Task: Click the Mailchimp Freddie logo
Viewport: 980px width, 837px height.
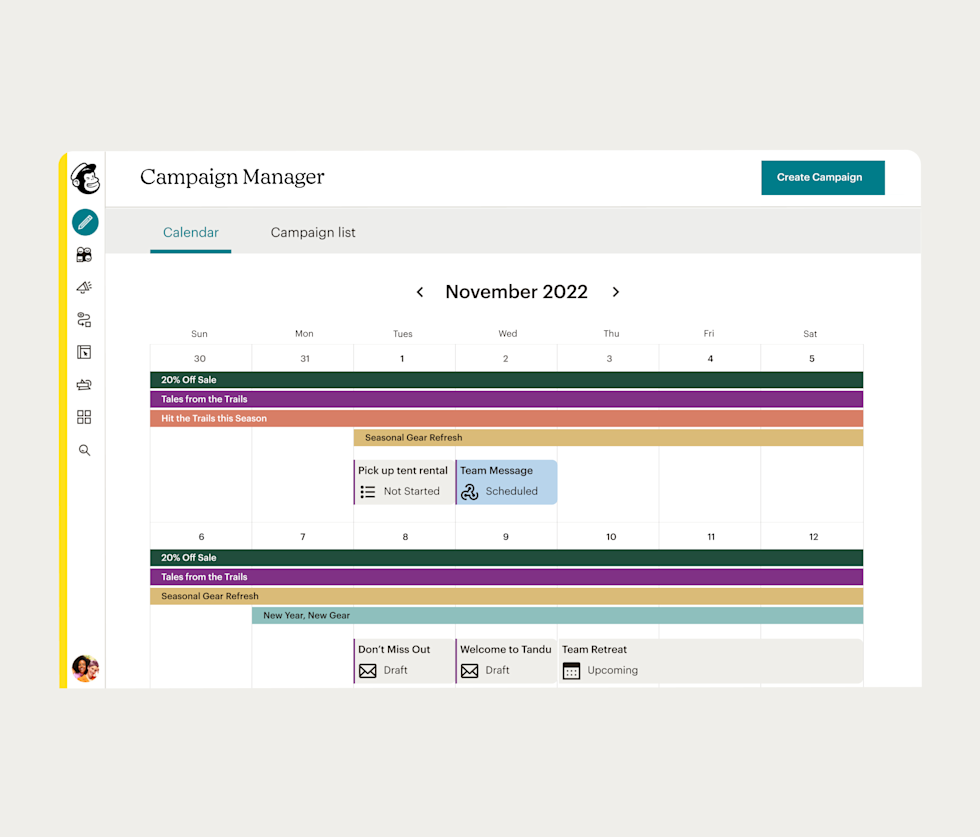Action: tap(85, 179)
